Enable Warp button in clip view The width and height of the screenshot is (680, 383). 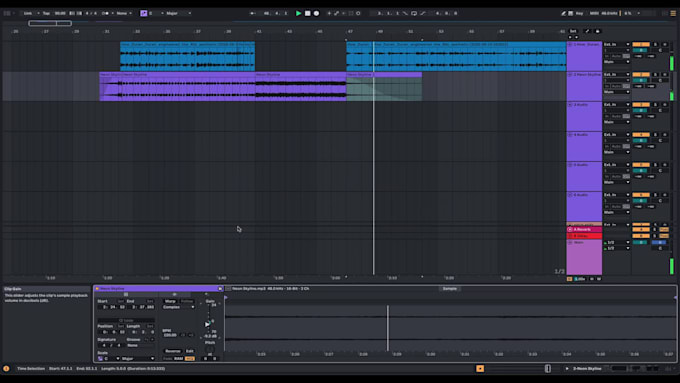[x=170, y=301]
